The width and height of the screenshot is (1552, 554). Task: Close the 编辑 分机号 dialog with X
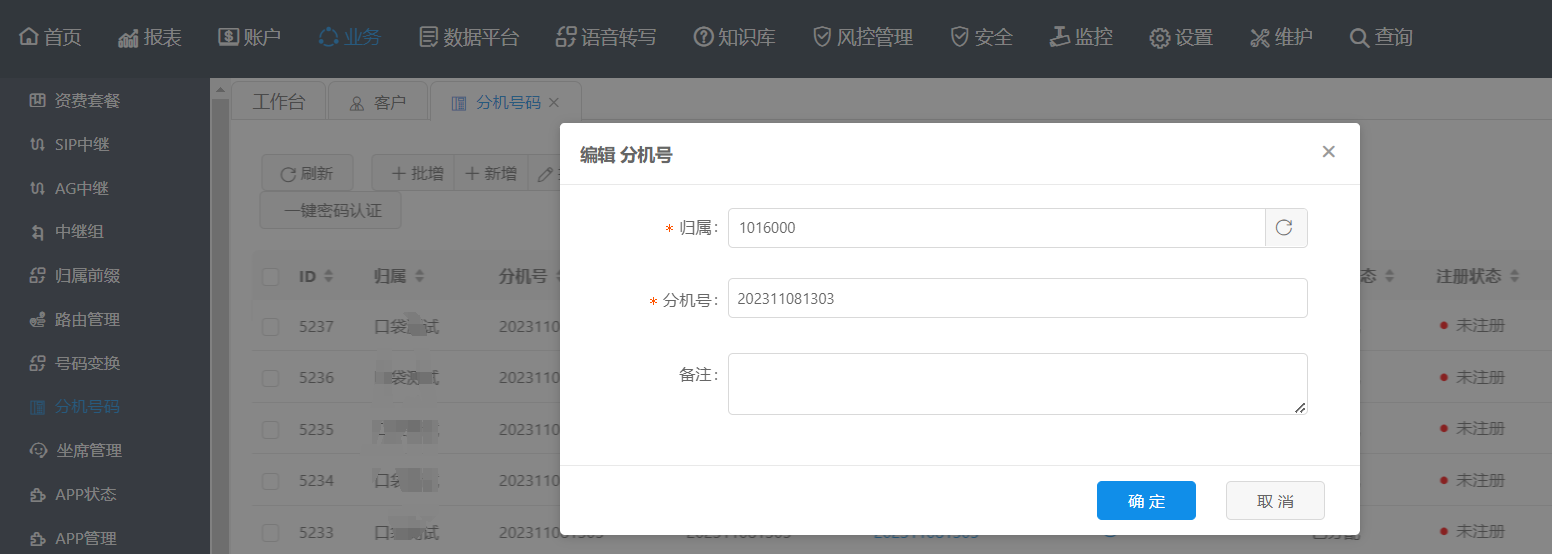click(1328, 152)
